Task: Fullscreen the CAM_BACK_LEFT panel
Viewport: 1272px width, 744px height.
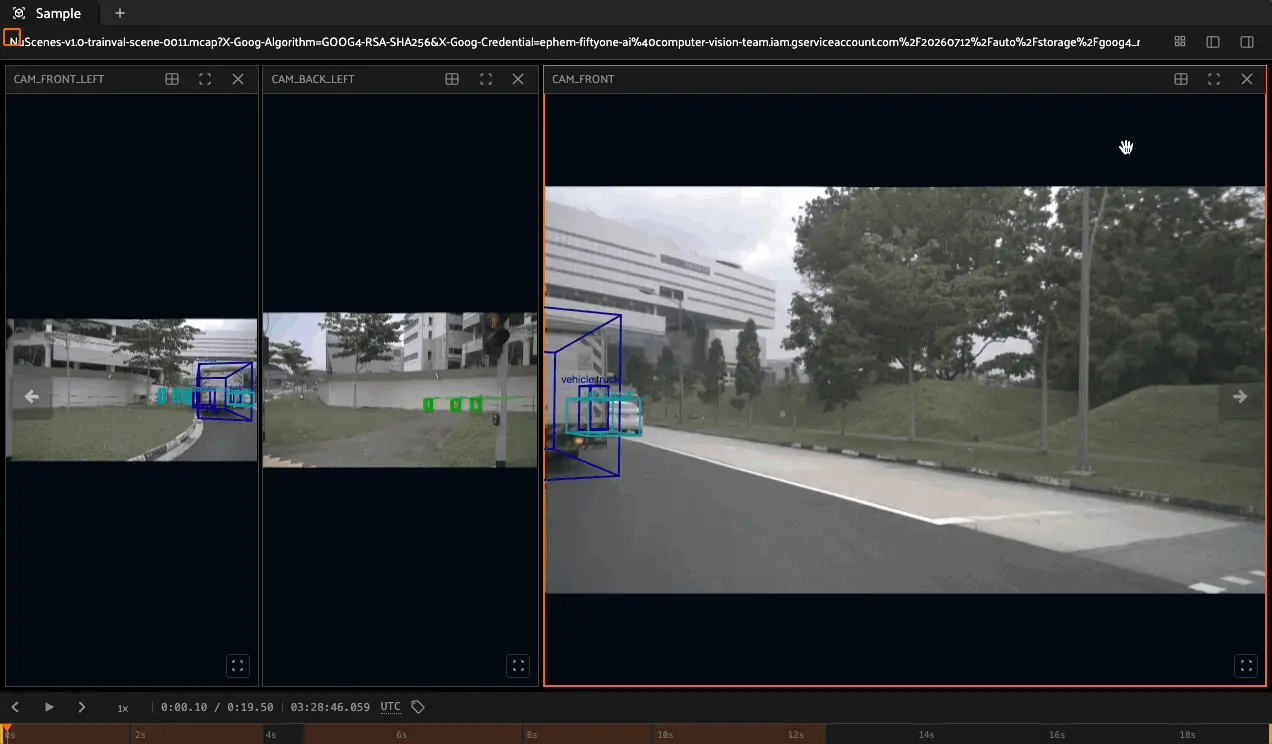Action: [485, 79]
